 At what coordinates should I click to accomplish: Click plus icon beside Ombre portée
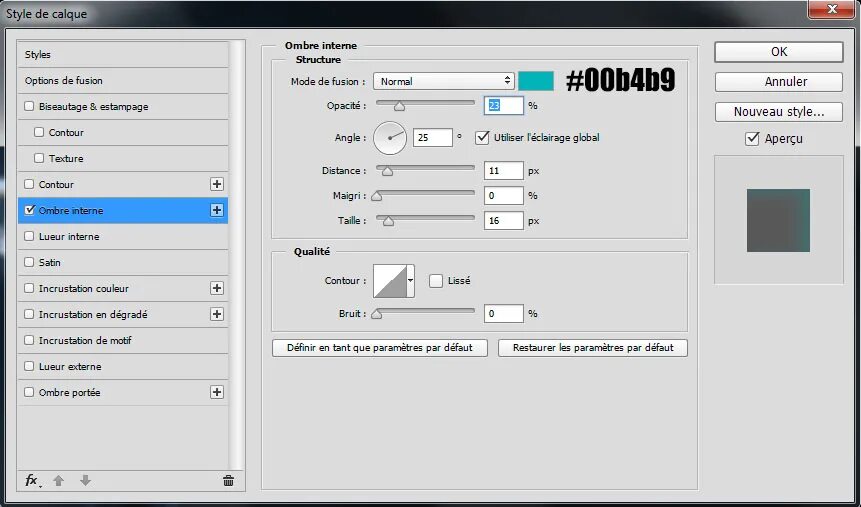(217, 392)
